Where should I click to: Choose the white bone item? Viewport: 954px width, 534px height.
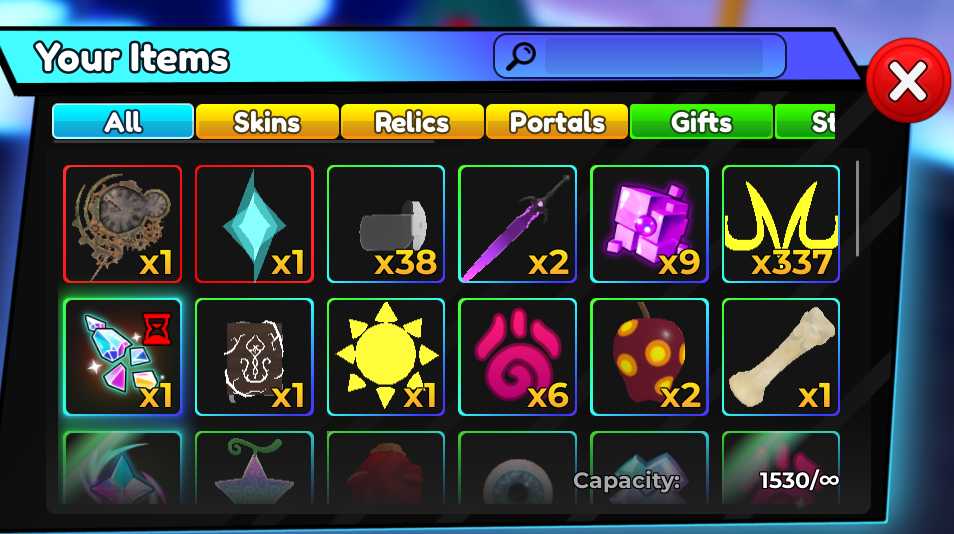coord(781,357)
